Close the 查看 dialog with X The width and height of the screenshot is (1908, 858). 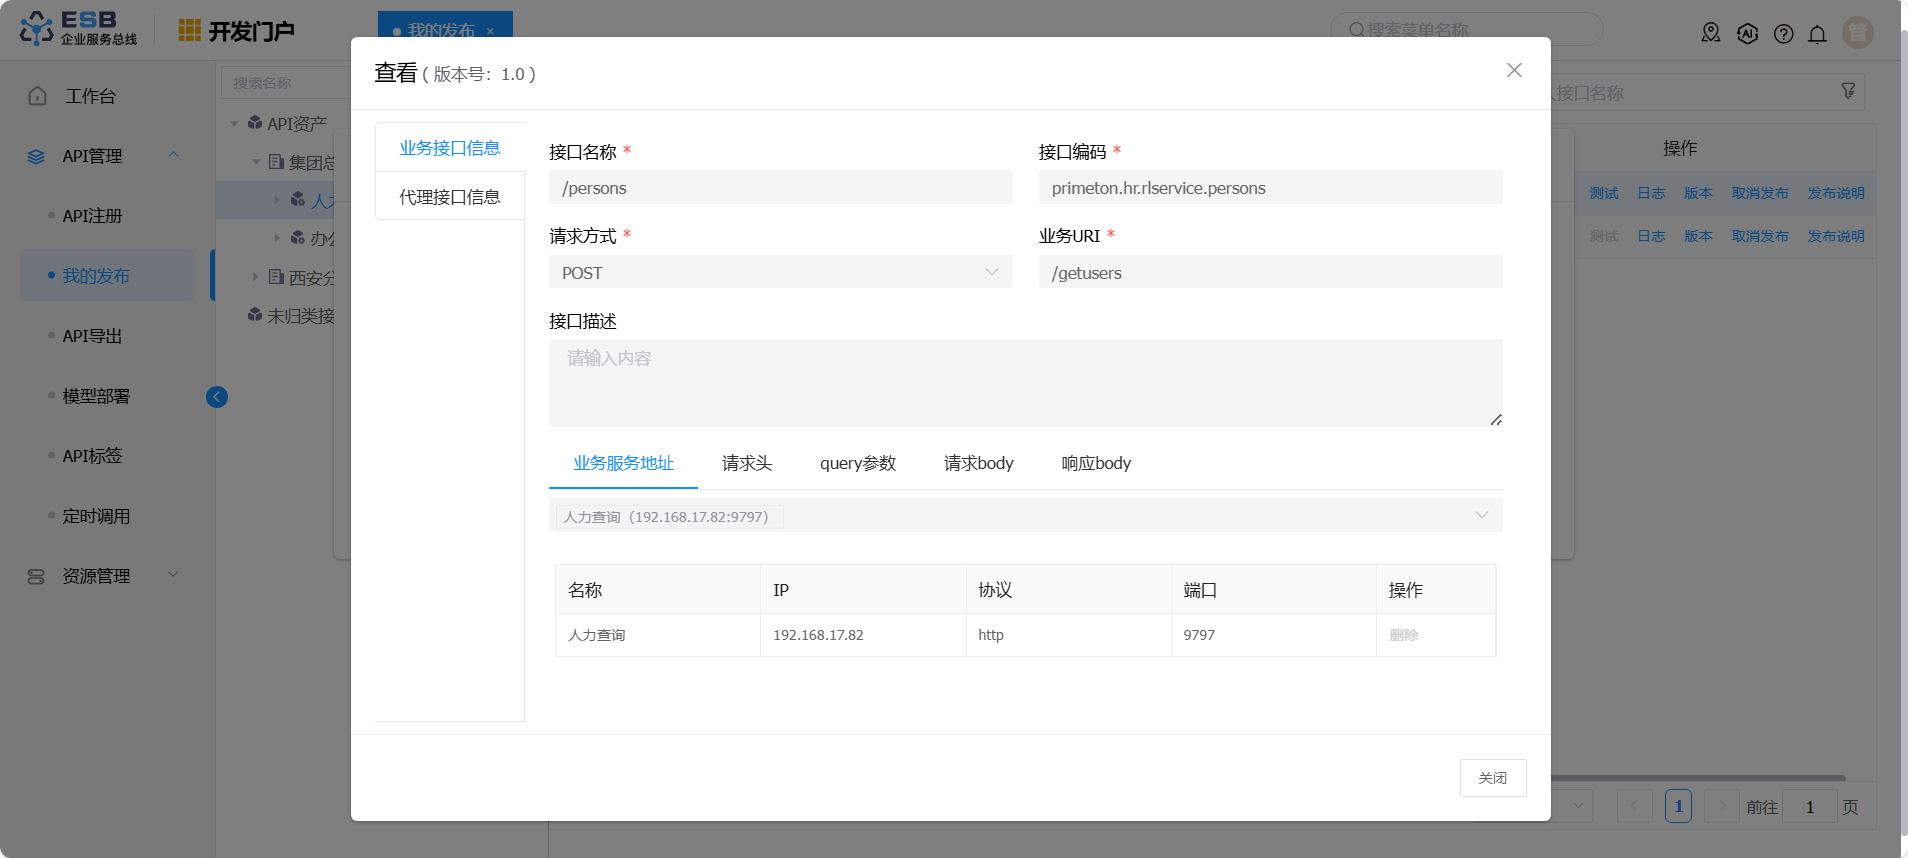[x=1514, y=70]
